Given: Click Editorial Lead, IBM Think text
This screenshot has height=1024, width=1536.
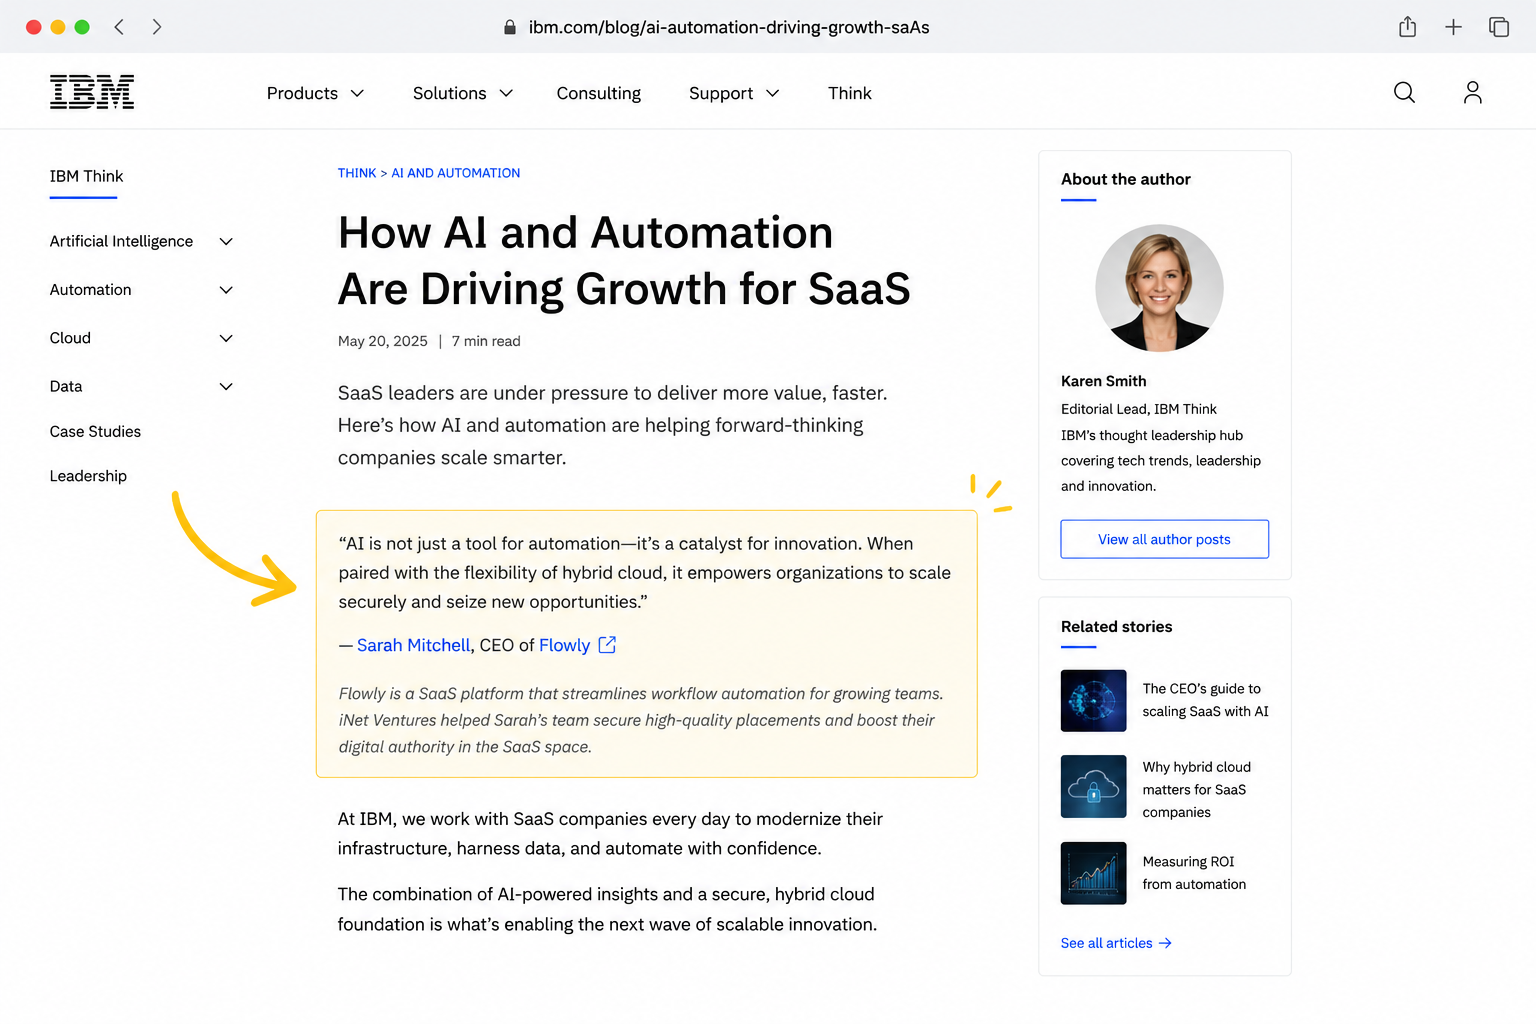Looking at the screenshot, I should coord(1138,409).
